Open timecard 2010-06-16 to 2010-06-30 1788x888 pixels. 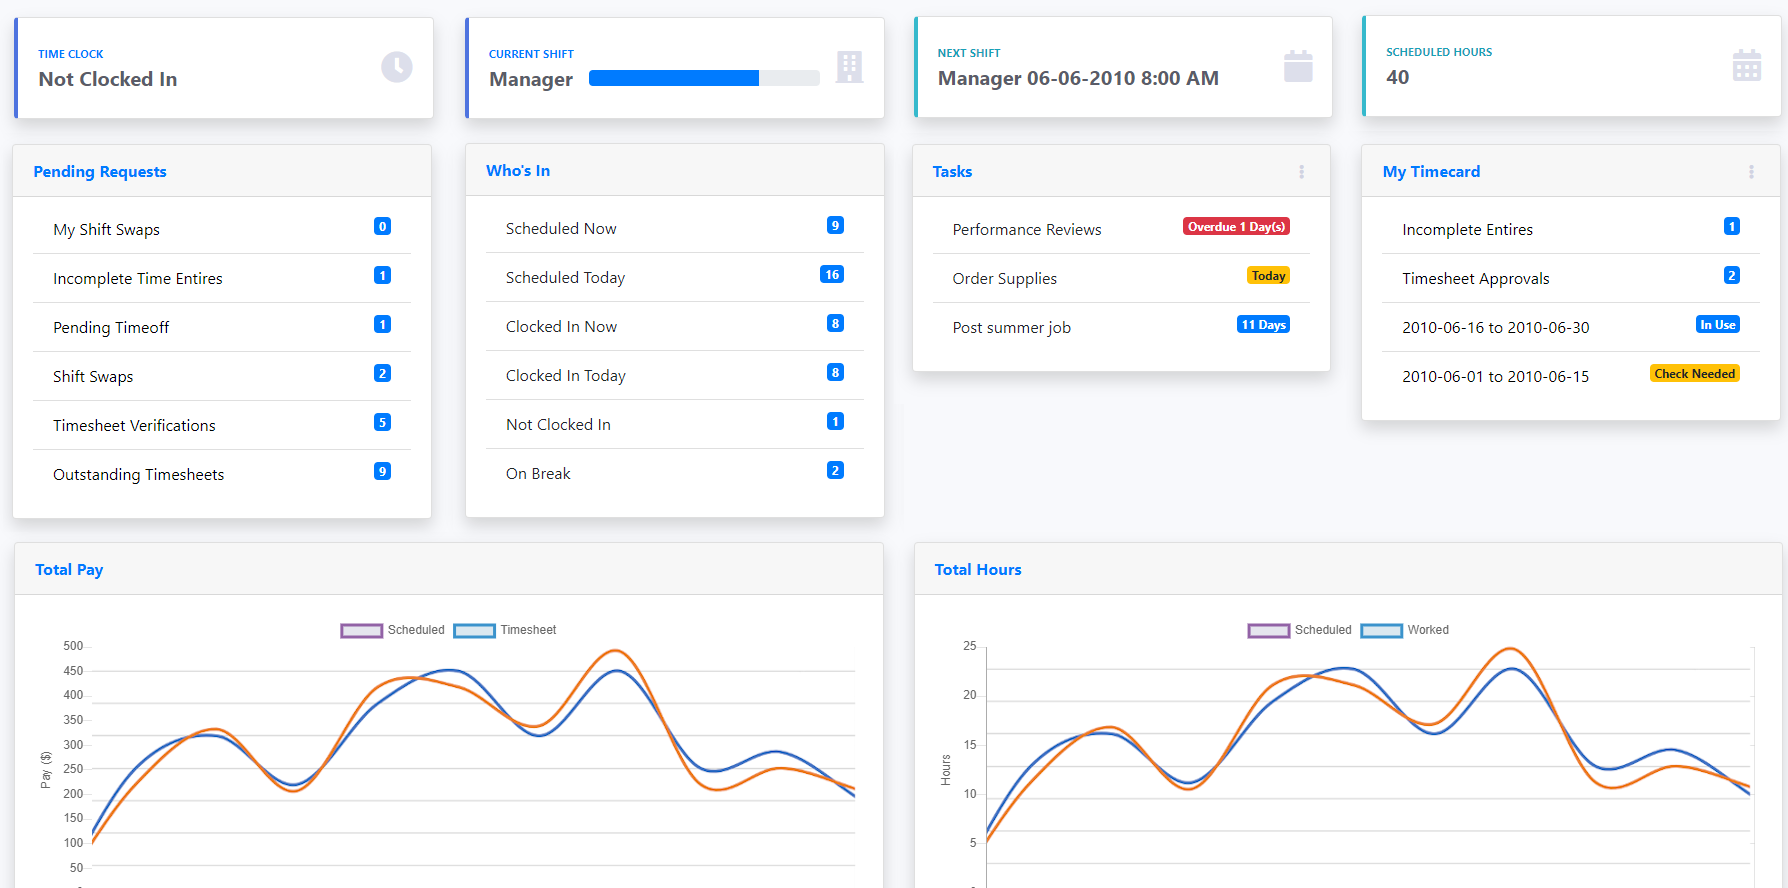click(1571, 327)
